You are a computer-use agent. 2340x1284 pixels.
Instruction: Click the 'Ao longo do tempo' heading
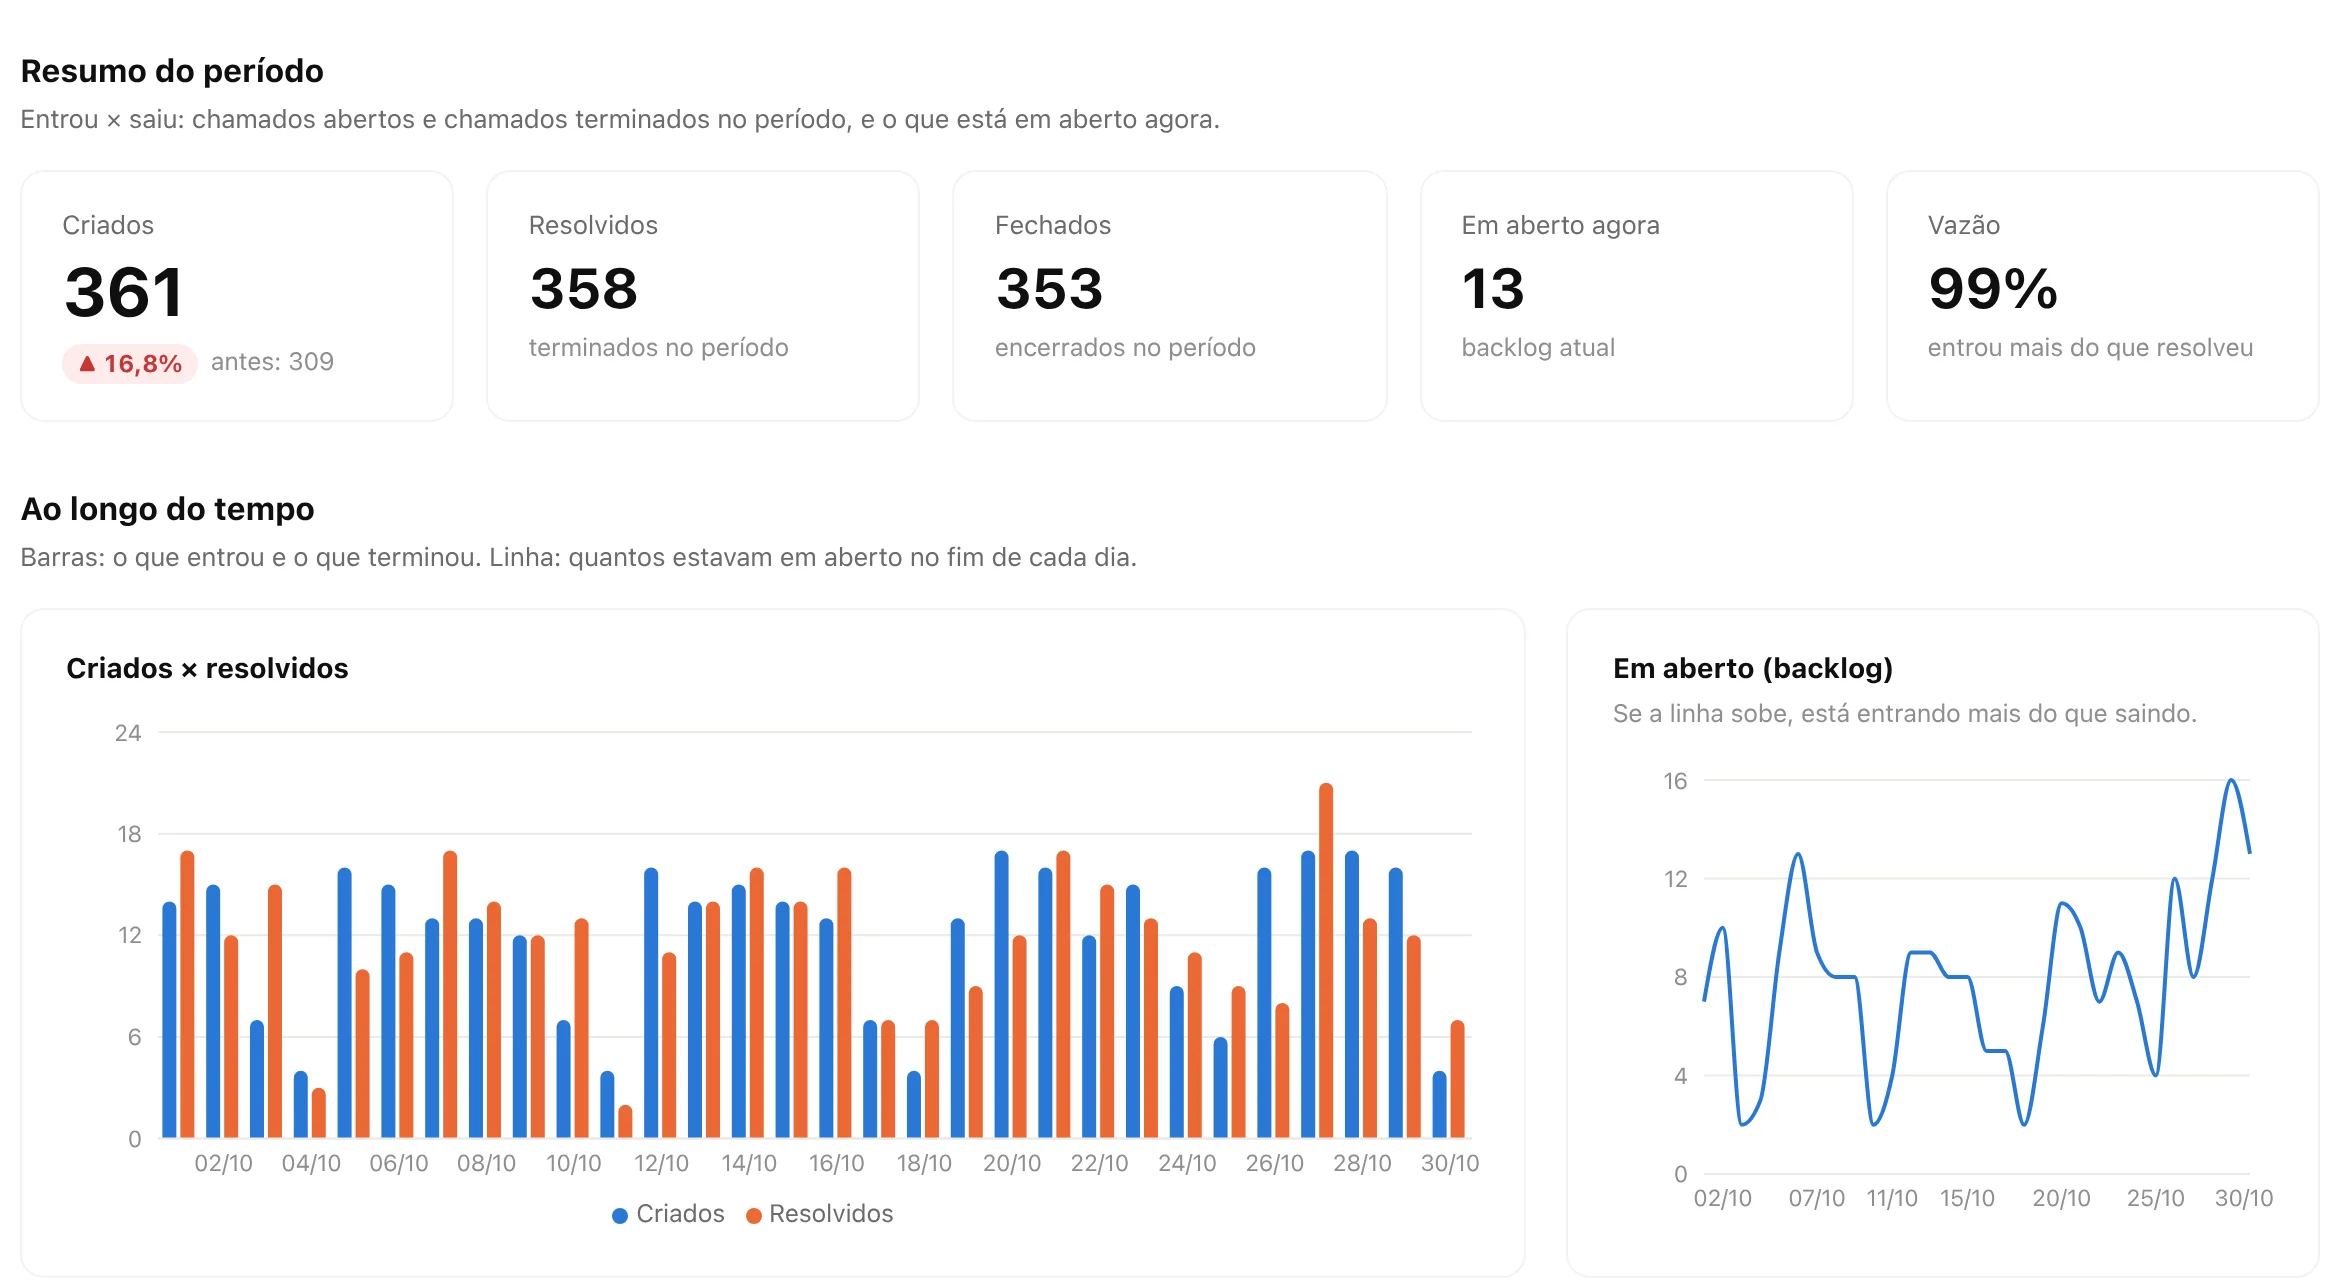pos(168,509)
